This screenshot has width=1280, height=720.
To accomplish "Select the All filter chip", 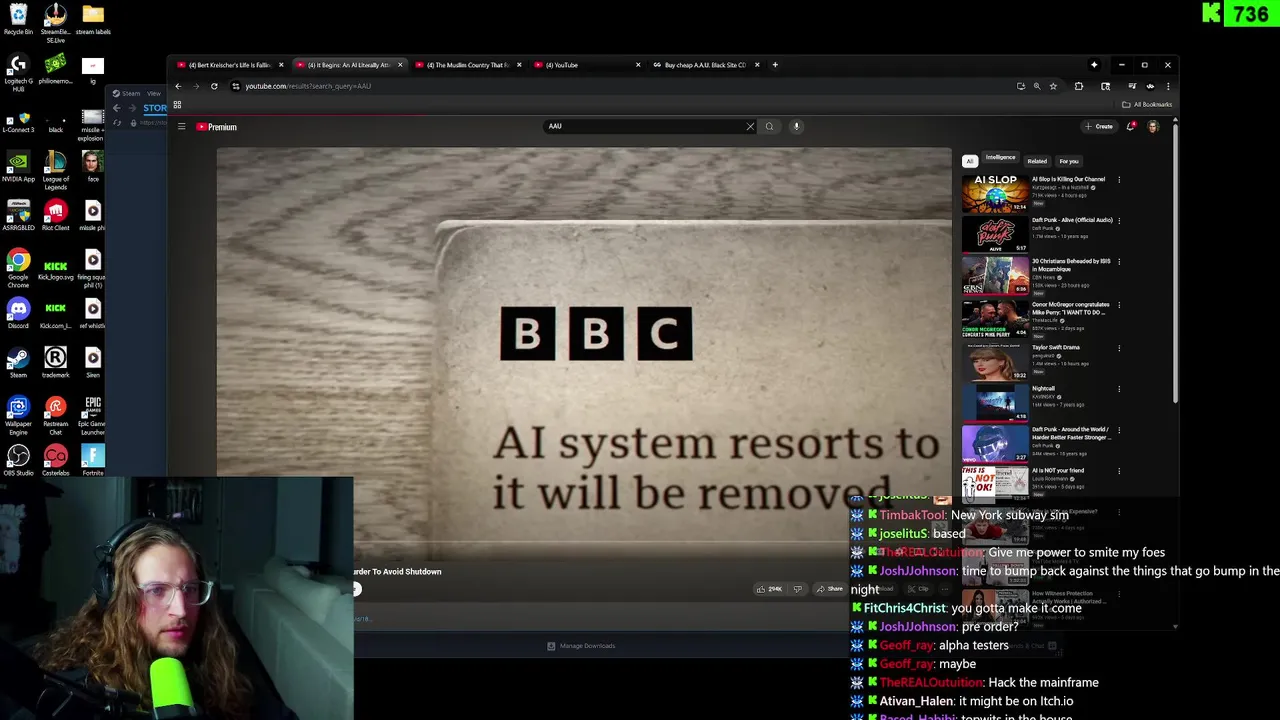I will (969, 161).
